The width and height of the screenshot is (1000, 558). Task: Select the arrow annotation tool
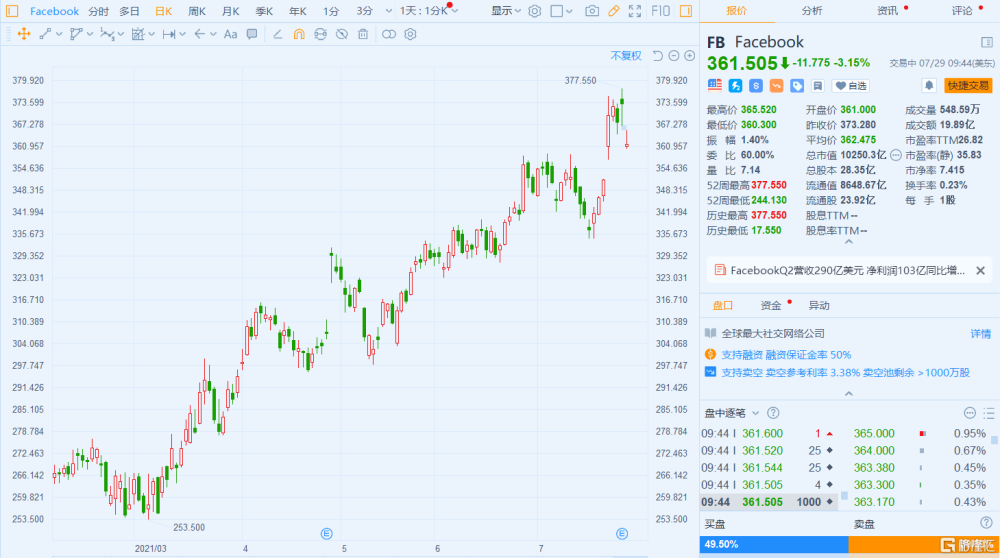[200, 34]
